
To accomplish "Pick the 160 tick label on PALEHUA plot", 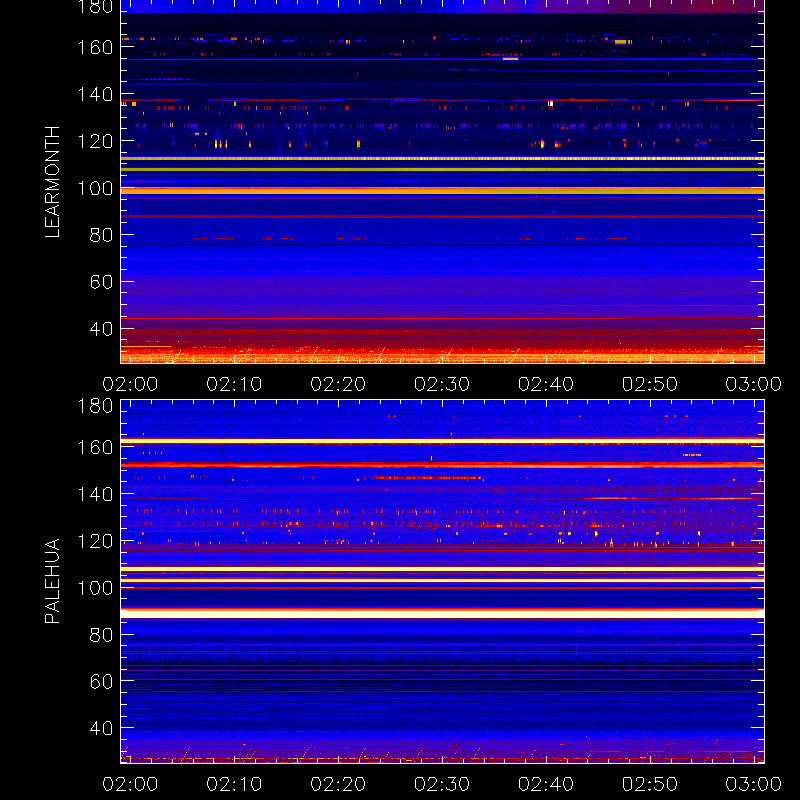I will tap(95, 447).
